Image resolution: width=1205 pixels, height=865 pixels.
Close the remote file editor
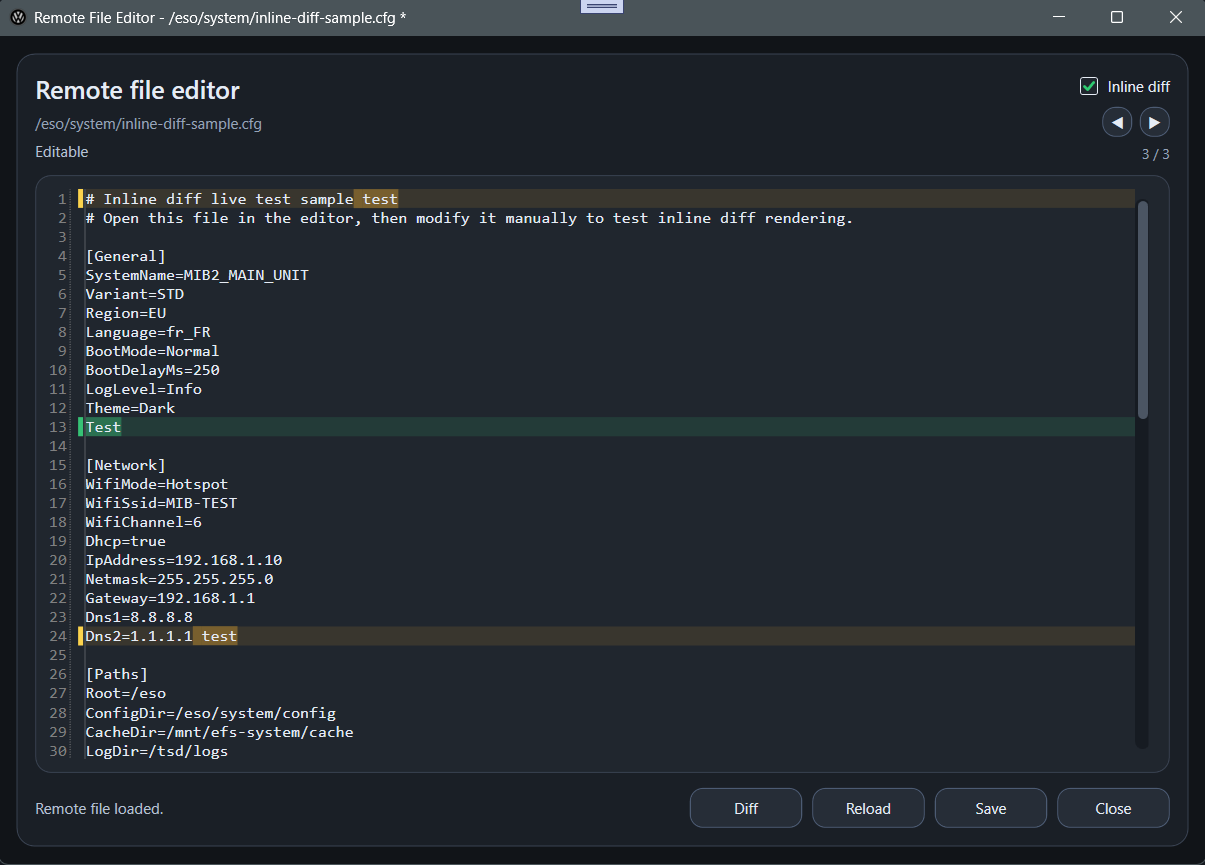(1112, 808)
